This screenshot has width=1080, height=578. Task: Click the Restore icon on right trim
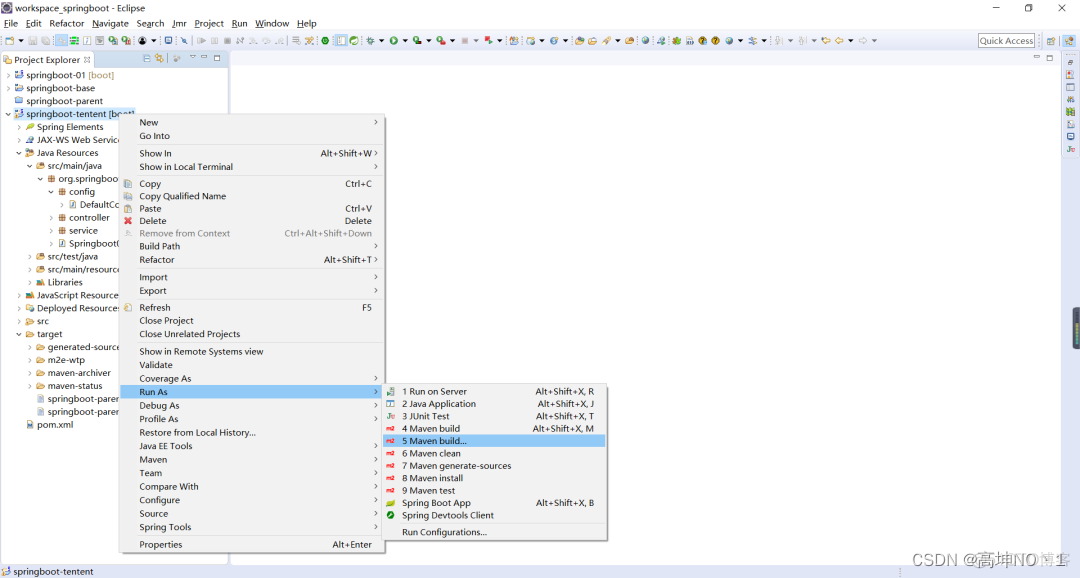(x=1070, y=62)
